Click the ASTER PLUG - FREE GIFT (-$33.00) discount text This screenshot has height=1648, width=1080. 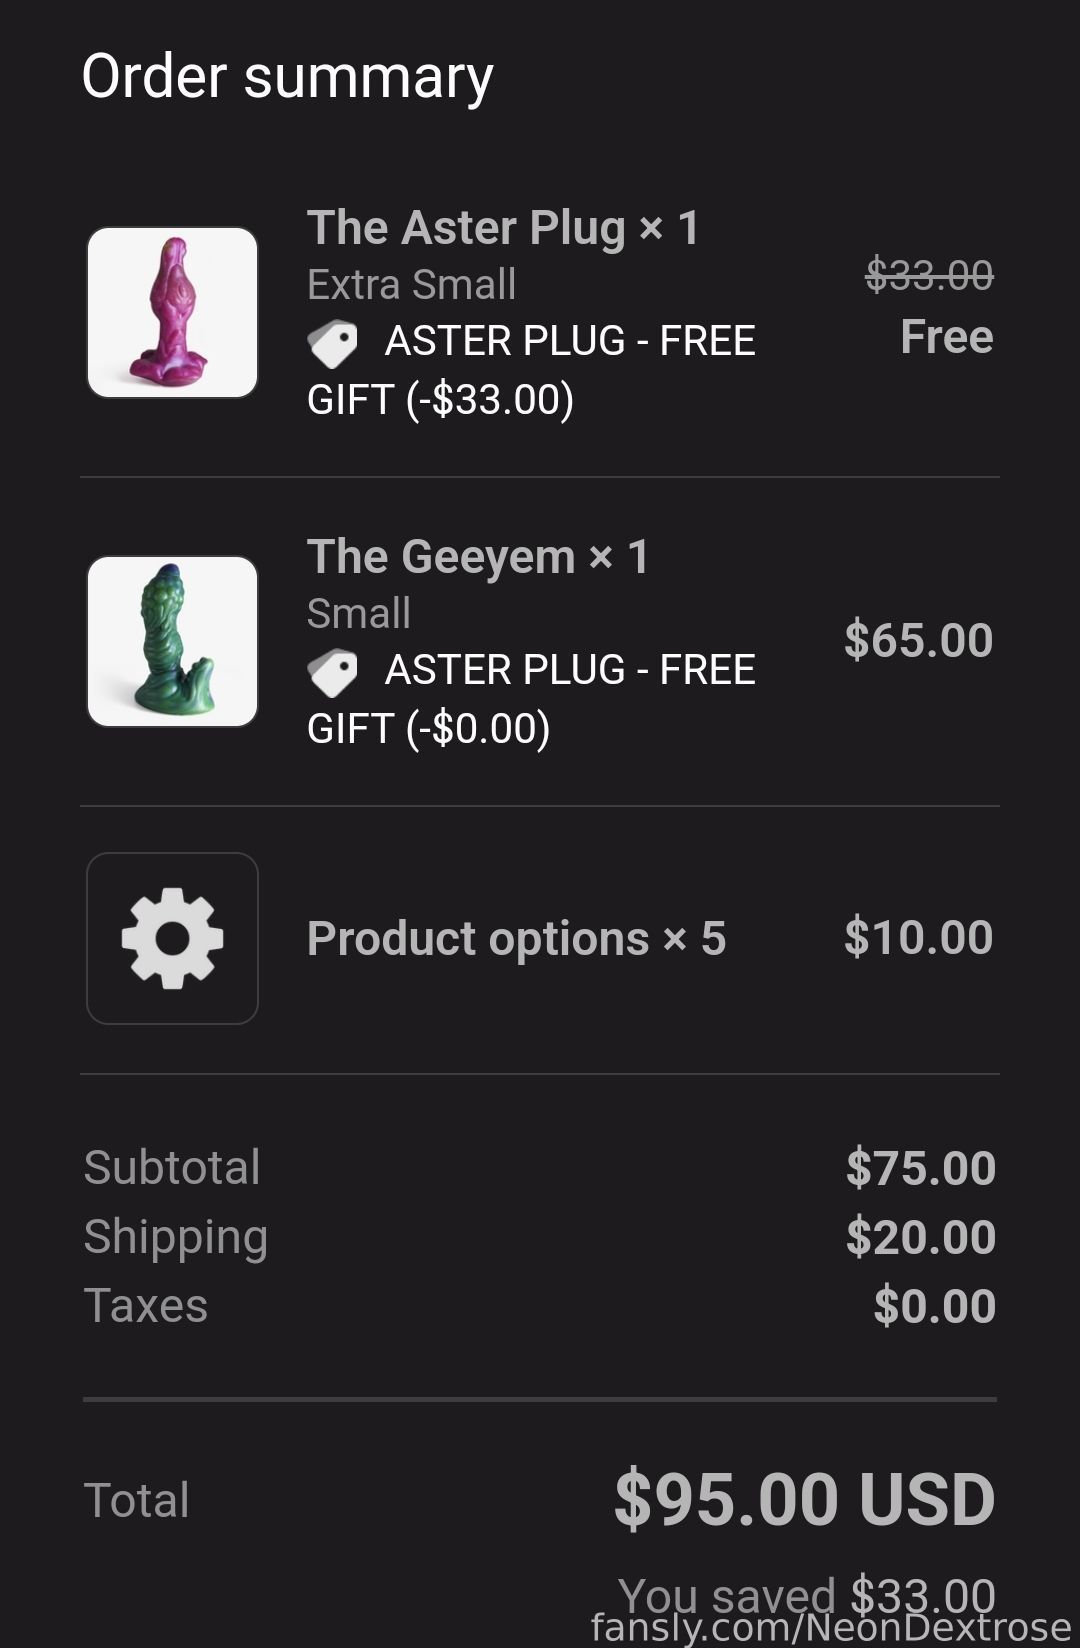pyautogui.click(x=531, y=370)
